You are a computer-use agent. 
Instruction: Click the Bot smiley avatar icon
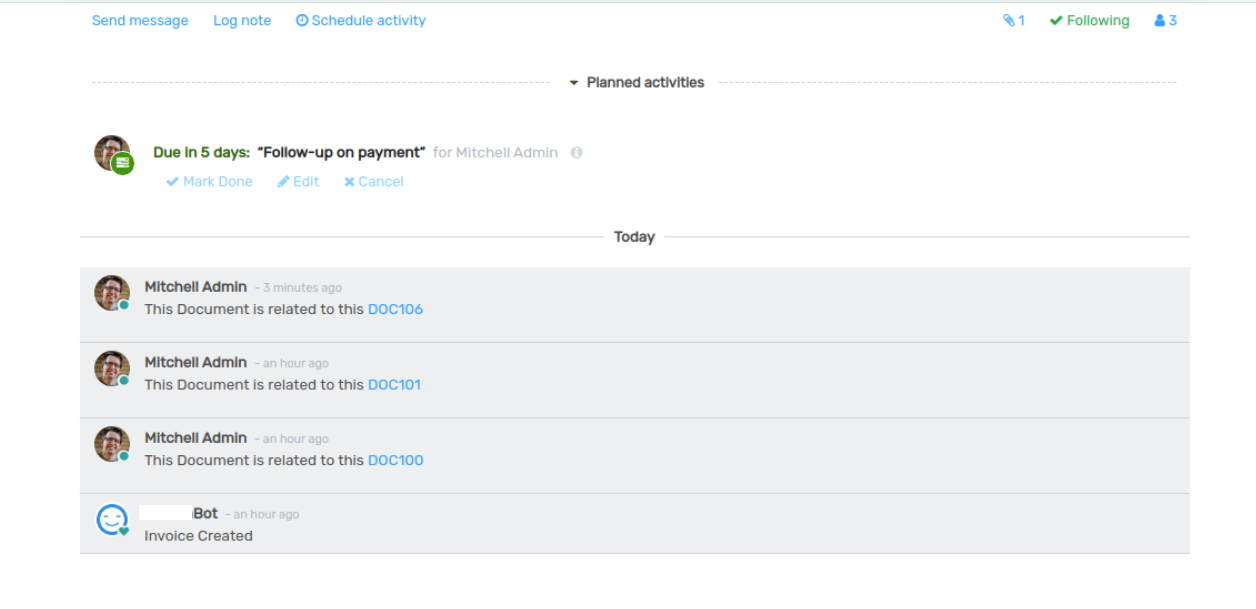[112, 520]
